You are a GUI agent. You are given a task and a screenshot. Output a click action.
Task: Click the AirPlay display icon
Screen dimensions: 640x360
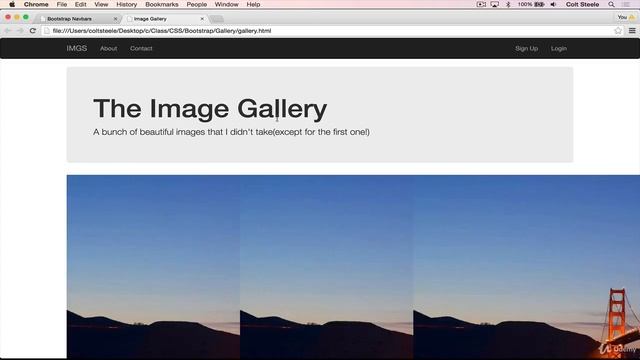coord(495,4)
